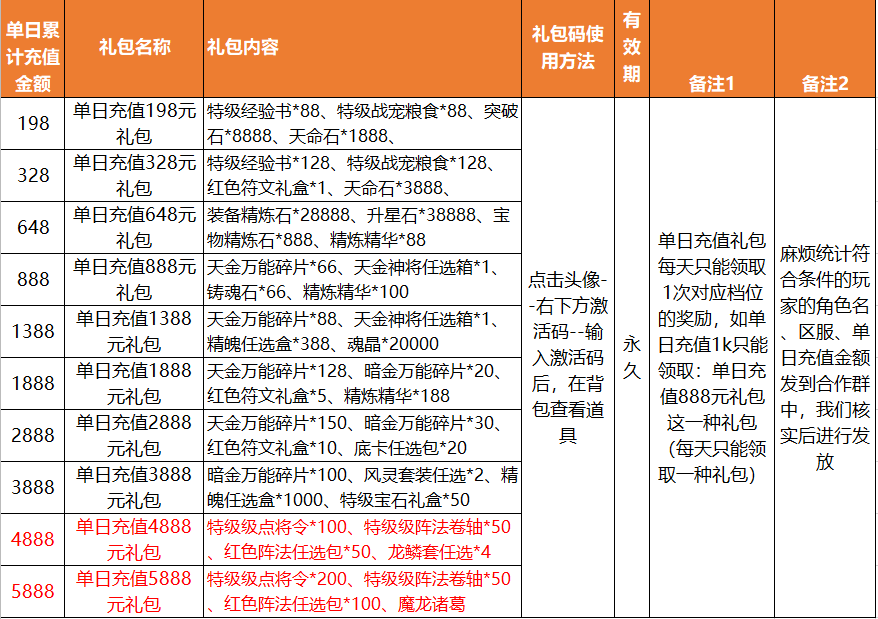
Task: Click the note text starting '麻烦统计符合条件的玩家'
Action: pos(825,357)
